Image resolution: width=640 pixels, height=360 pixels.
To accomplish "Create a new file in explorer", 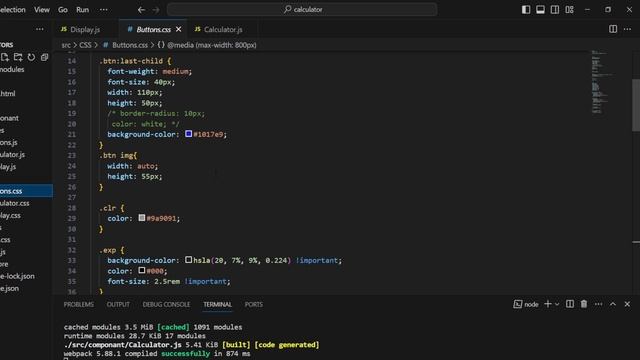I will [x=5, y=57].
